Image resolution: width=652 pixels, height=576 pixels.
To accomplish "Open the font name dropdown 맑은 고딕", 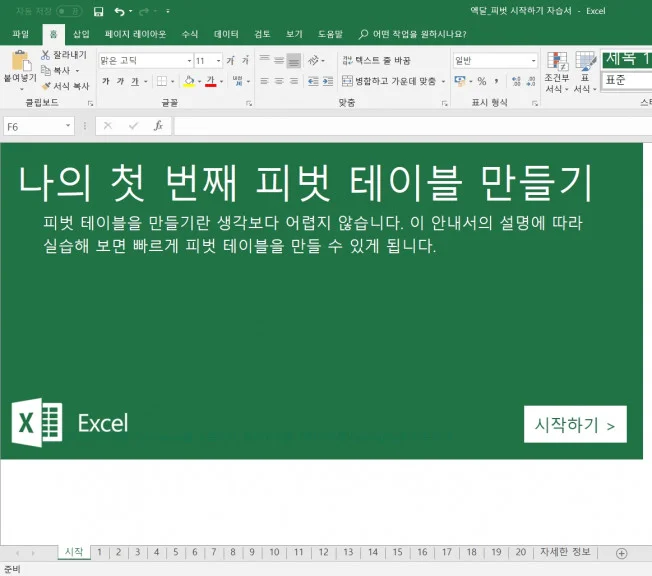I will [x=189, y=61].
